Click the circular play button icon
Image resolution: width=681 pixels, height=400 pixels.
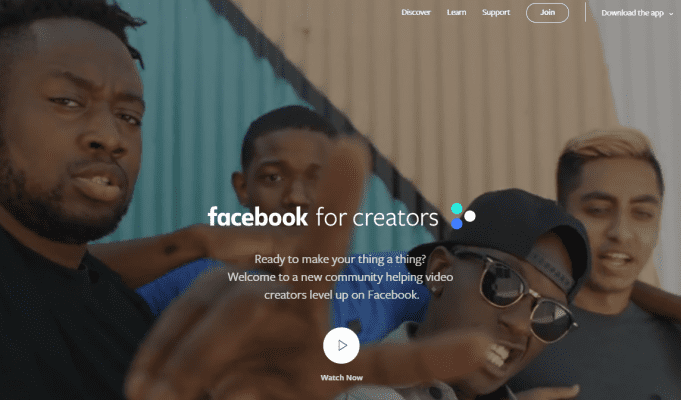341,345
